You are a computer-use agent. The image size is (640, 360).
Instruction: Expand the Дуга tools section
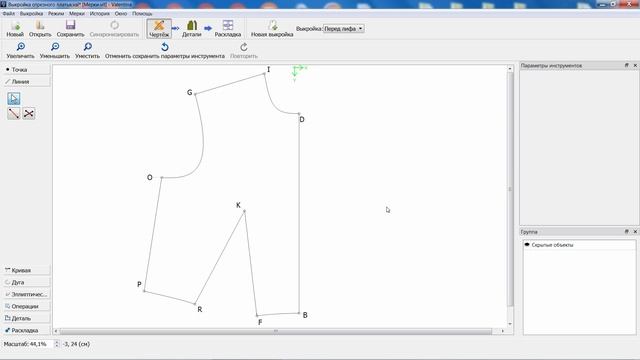pyautogui.click(x=27, y=282)
